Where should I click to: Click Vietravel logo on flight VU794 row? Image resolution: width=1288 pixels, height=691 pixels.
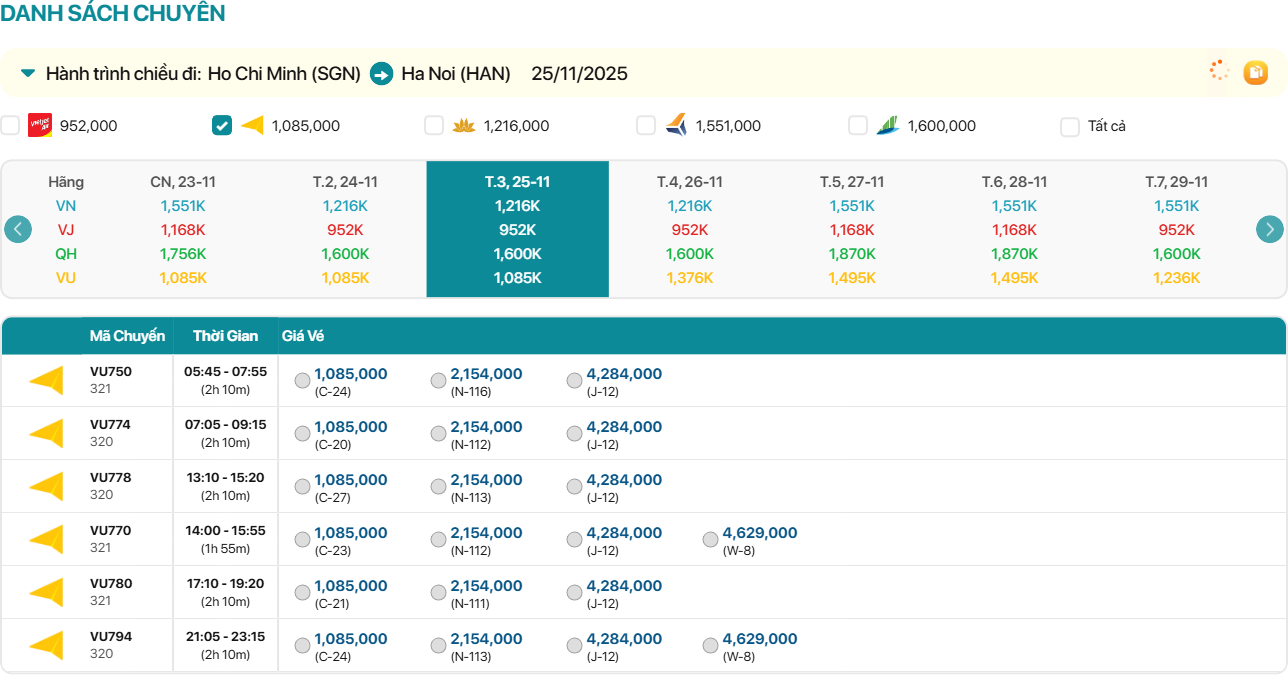point(46,646)
